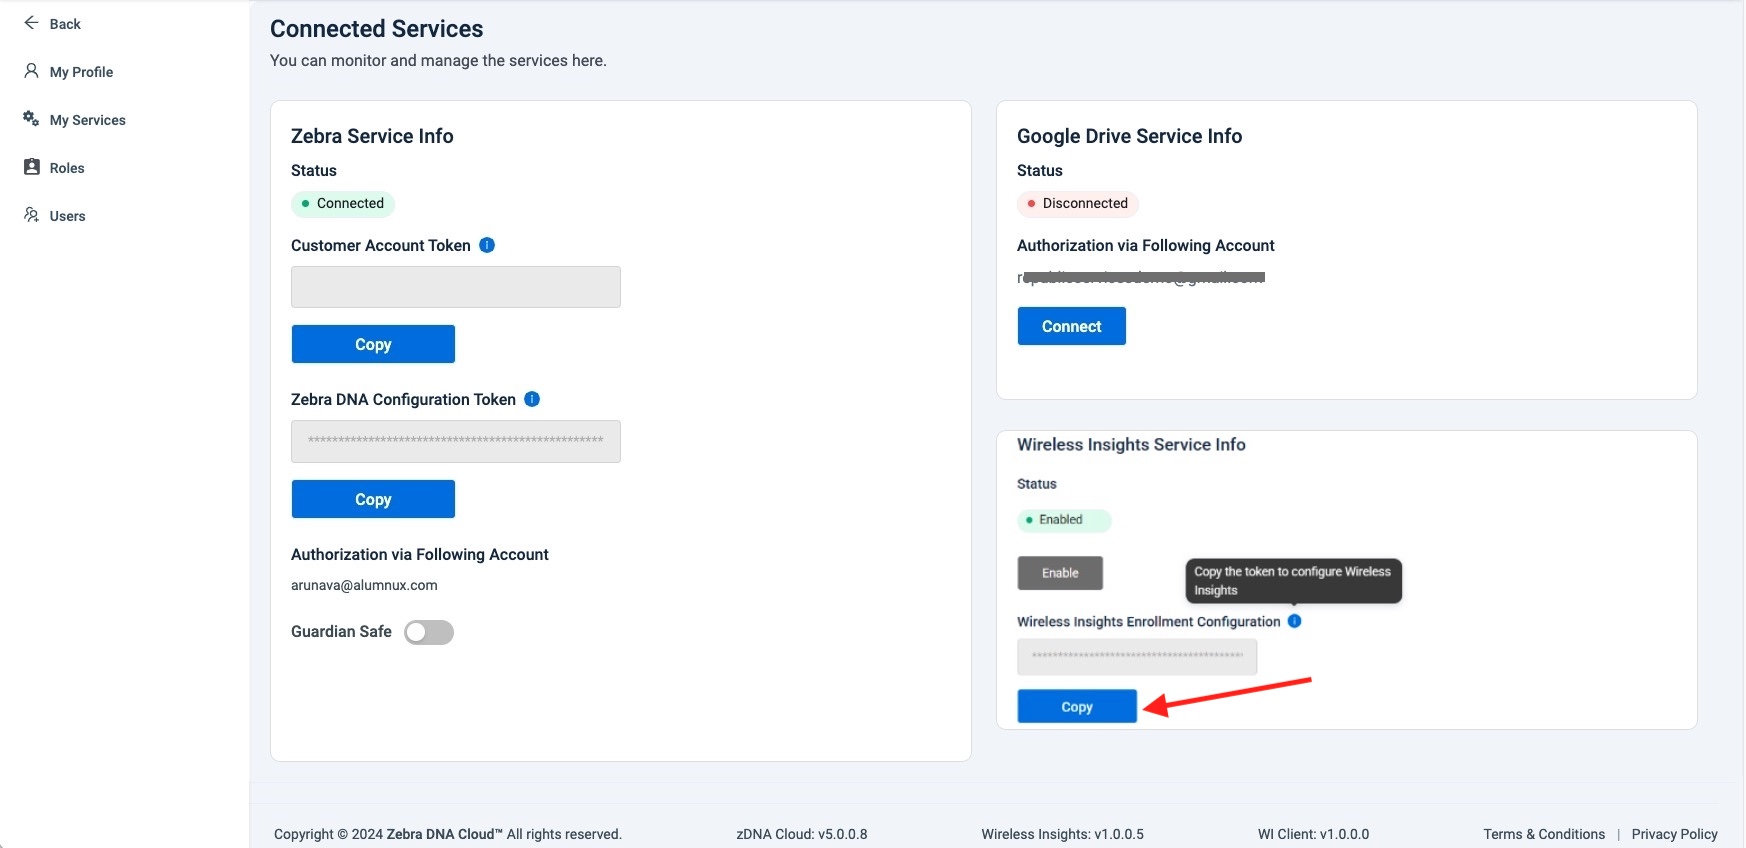This screenshot has width=1746, height=848.
Task: Copy the Customer Account Token
Action: pos(373,344)
